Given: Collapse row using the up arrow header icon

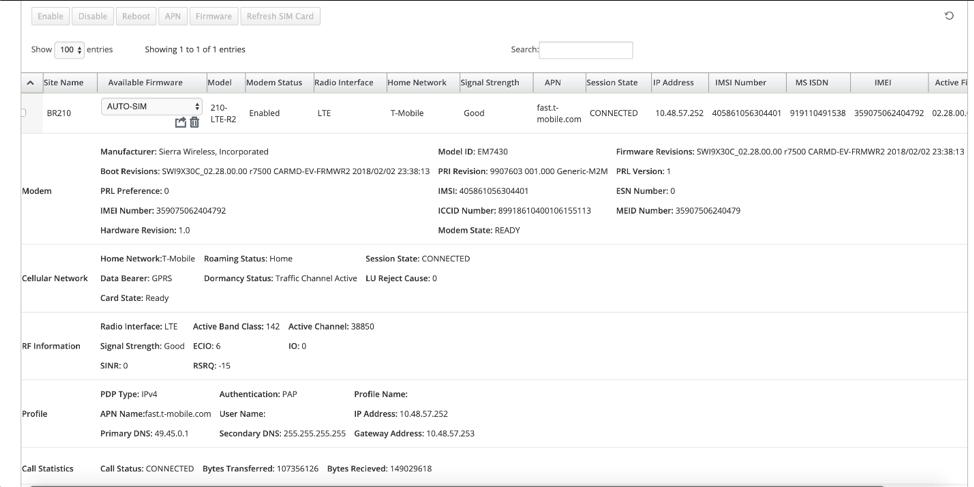Looking at the screenshot, I should pyautogui.click(x=30, y=83).
